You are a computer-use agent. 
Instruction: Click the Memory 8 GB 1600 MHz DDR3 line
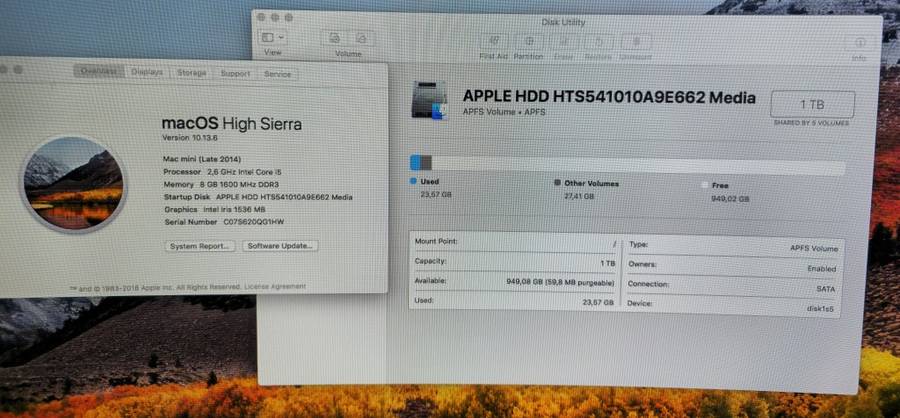[x=222, y=184]
